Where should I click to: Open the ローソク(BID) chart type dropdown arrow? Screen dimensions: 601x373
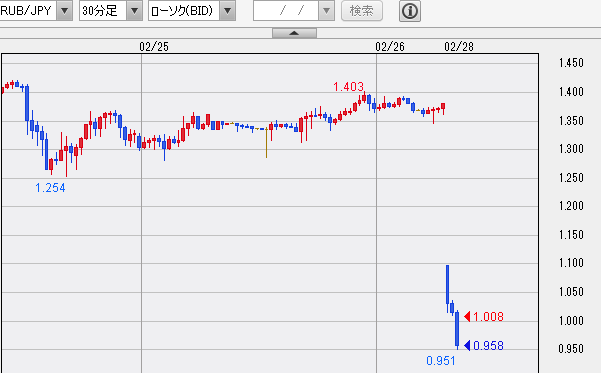pyautogui.click(x=227, y=11)
